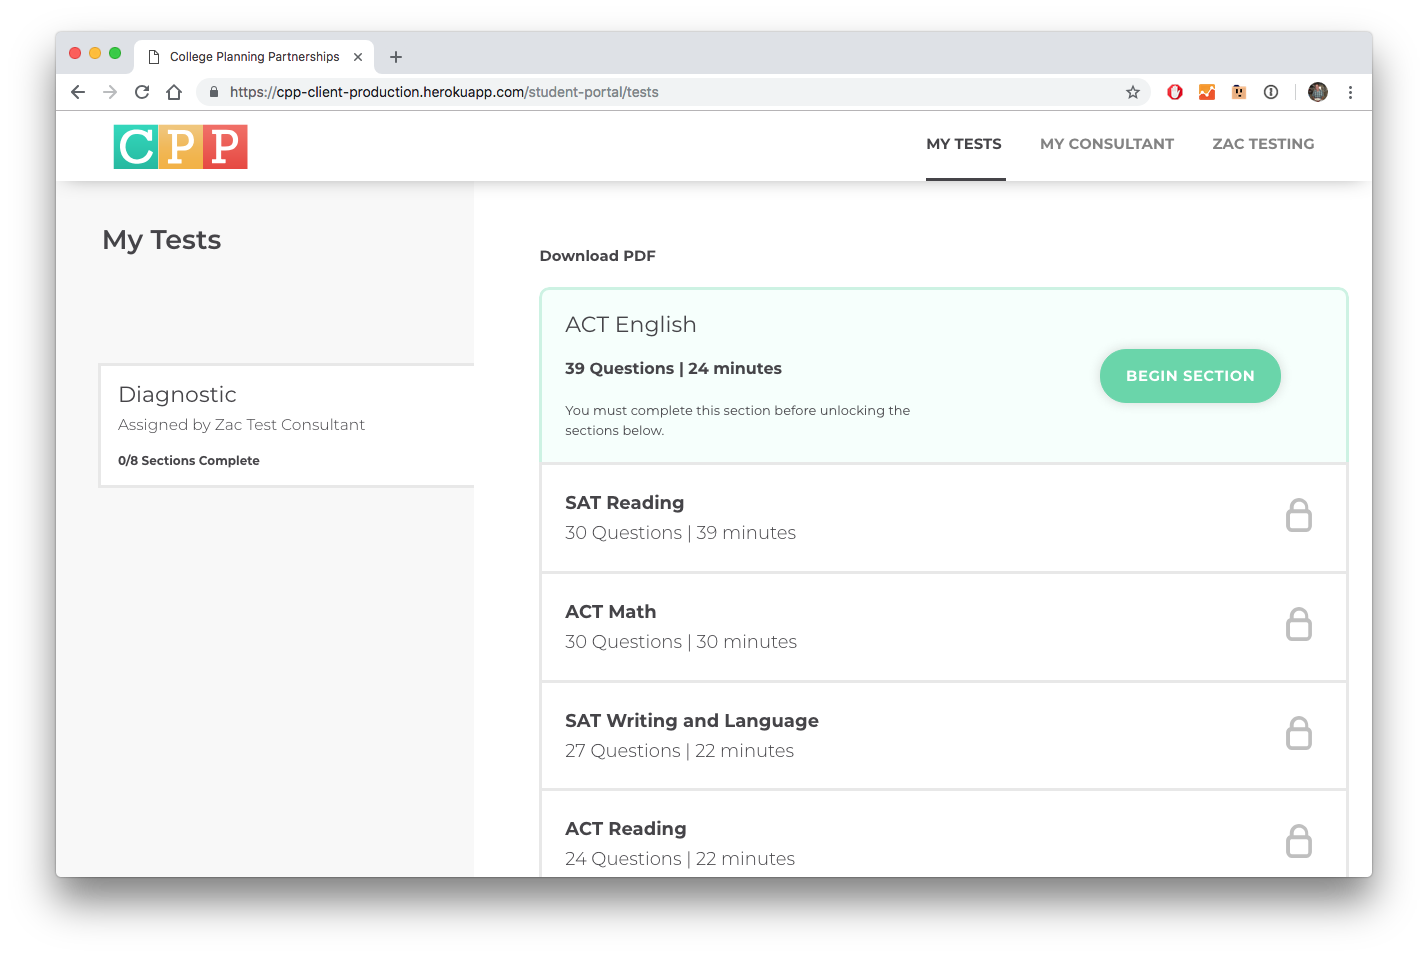
Task: Open the My Tests navigation tab
Action: 964,144
